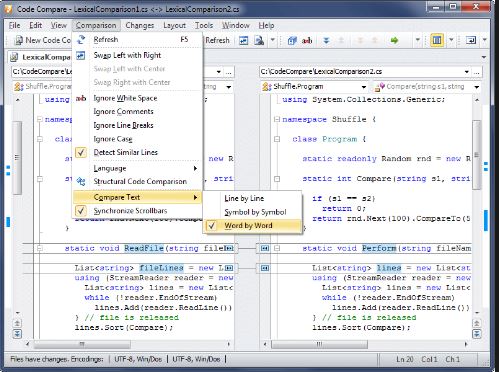Open the Edit menu
This screenshot has width=499, height=372.
[35, 25]
